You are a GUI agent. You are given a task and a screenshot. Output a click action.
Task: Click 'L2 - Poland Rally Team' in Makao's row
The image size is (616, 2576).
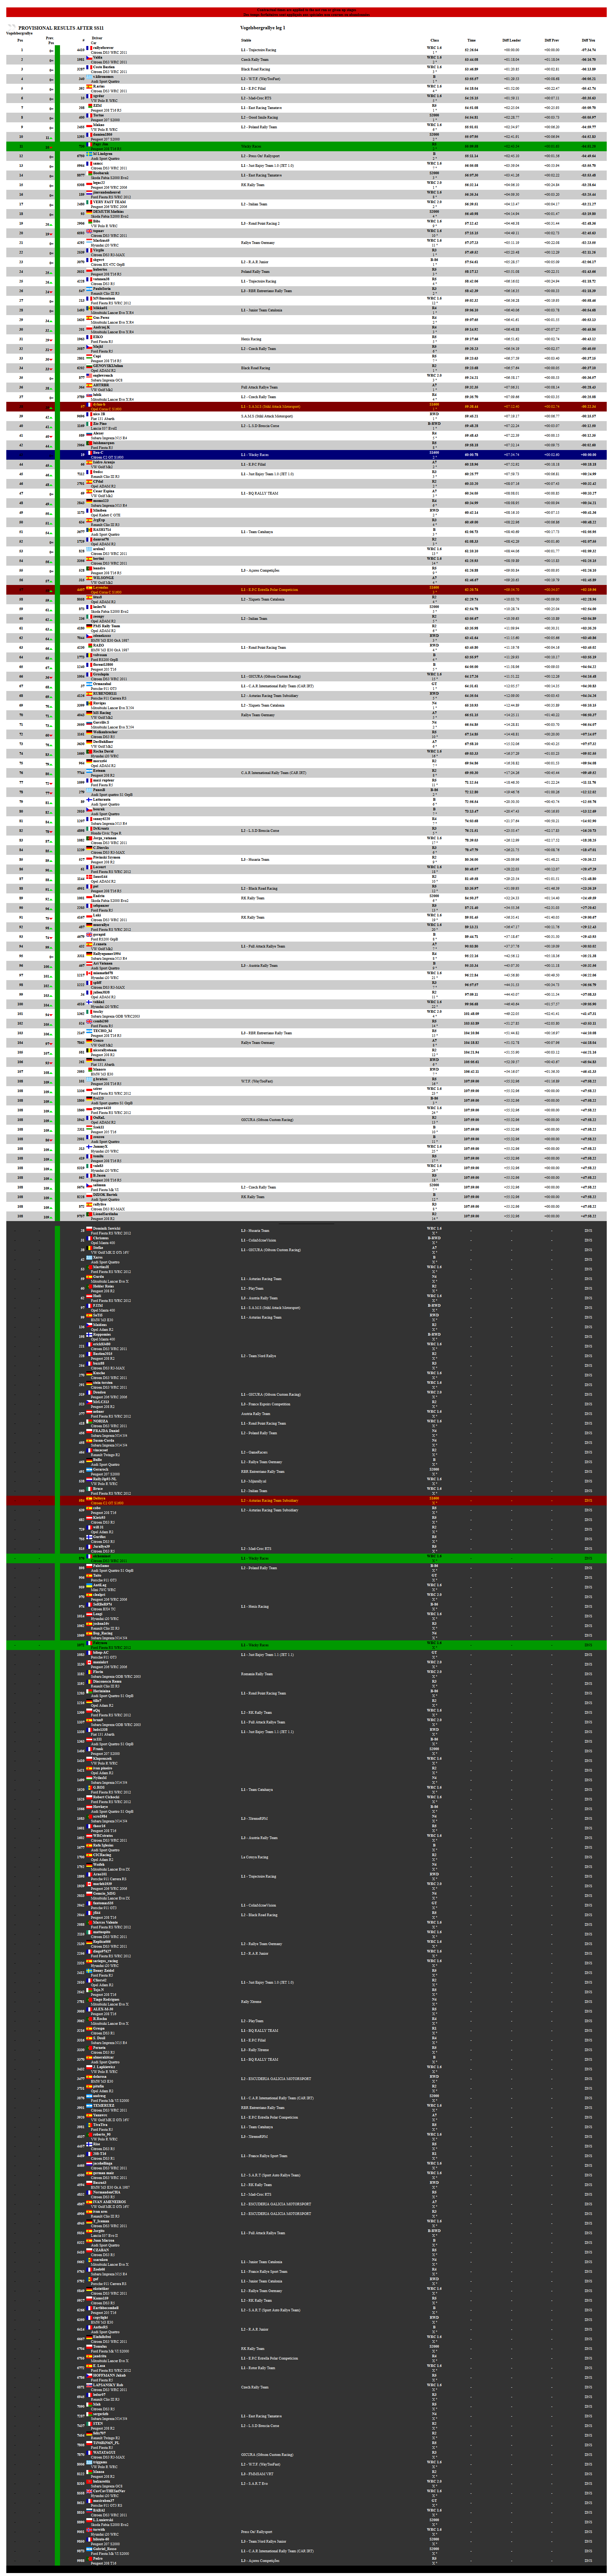(259, 127)
